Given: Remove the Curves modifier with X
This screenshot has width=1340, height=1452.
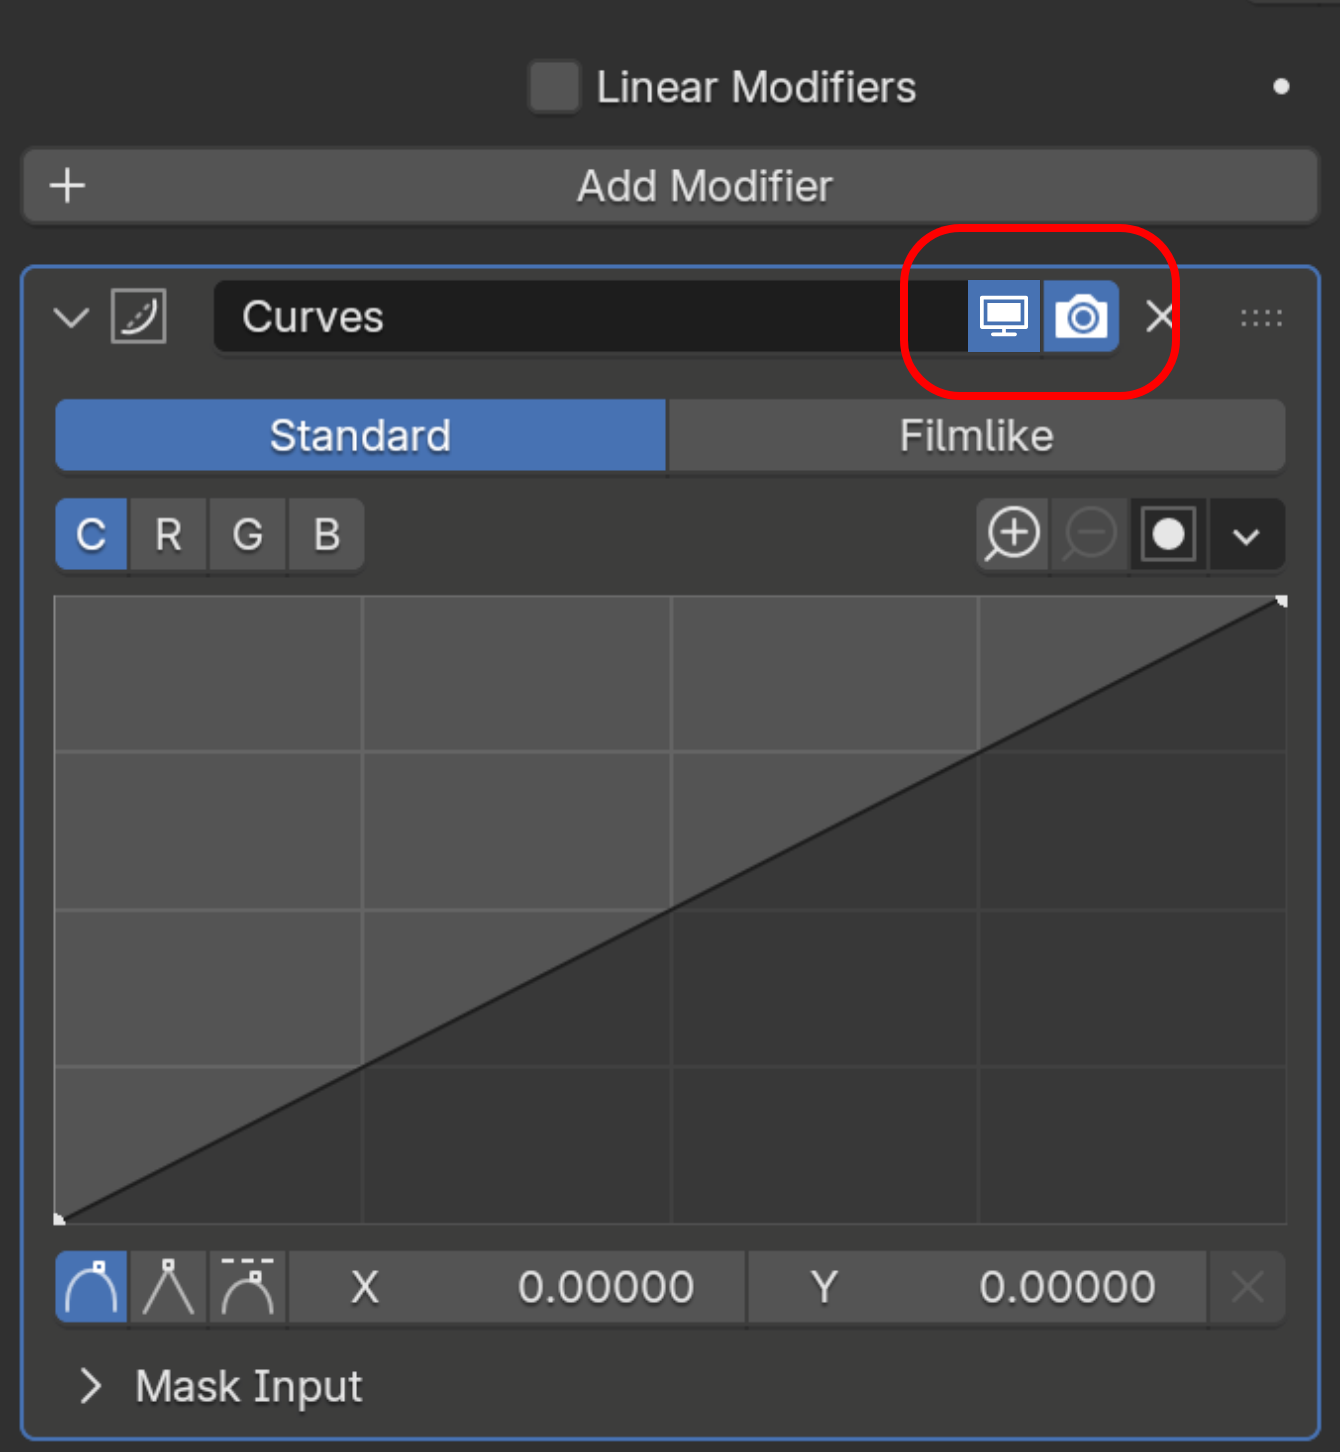Looking at the screenshot, I should [x=1160, y=317].
